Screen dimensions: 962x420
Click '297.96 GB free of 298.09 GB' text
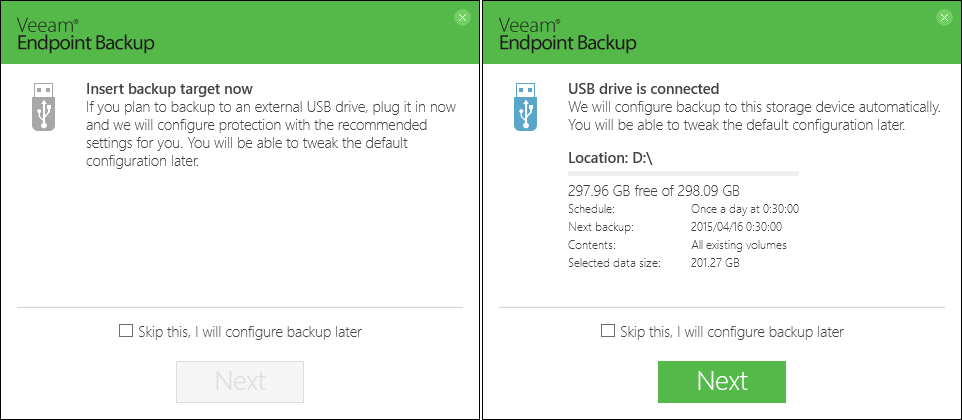(x=654, y=190)
